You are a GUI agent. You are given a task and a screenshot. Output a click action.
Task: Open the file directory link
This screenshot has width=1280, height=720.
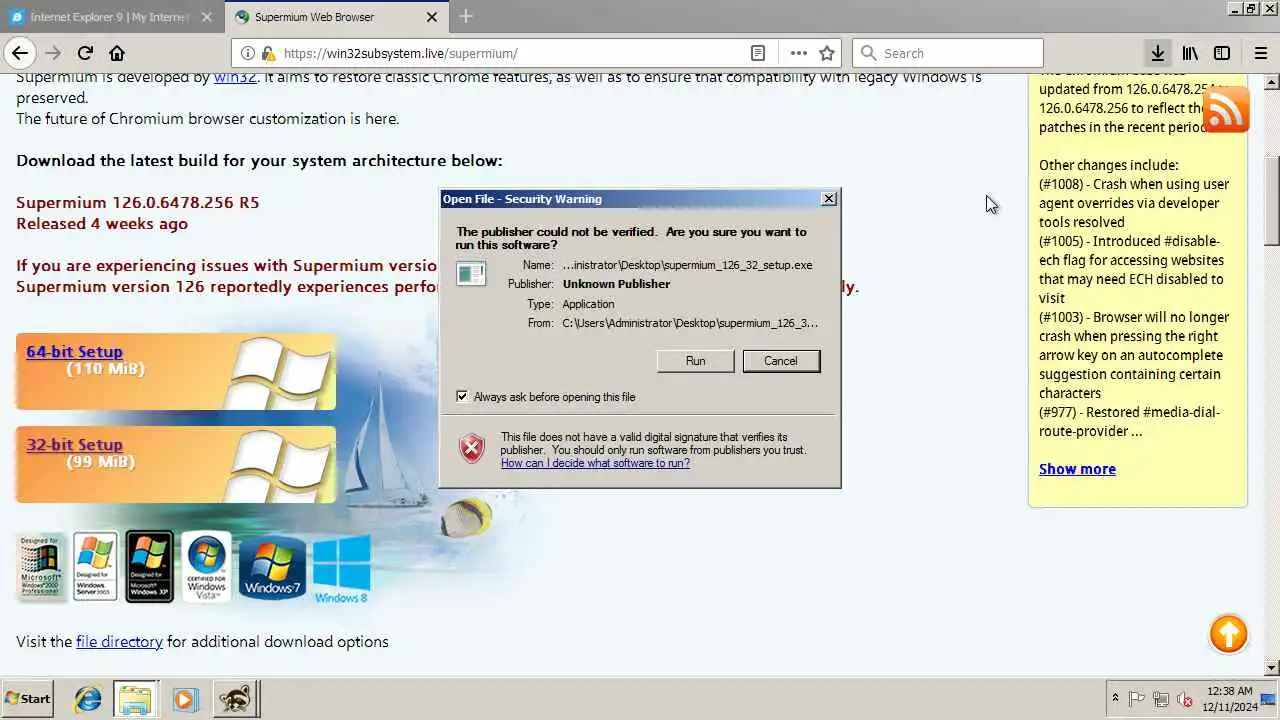pos(119,642)
